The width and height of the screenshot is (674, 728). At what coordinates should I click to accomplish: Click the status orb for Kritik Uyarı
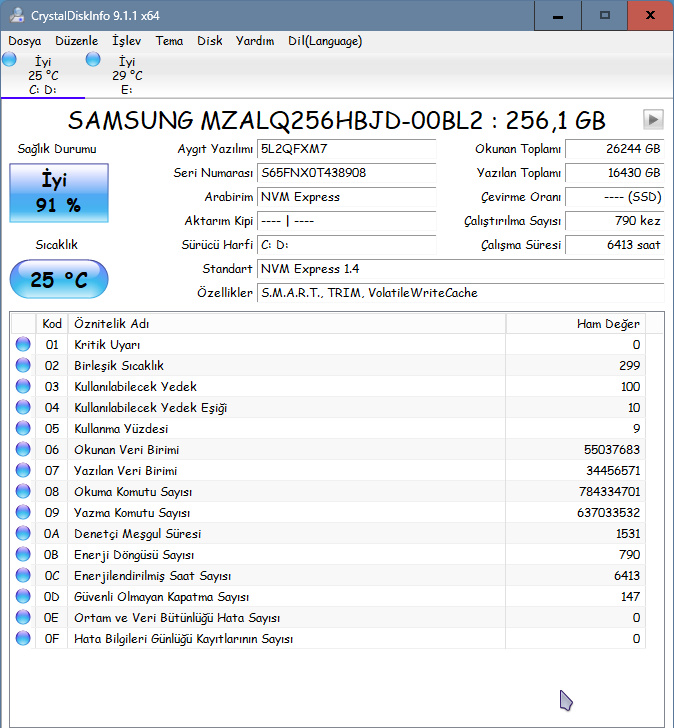[23, 344]
